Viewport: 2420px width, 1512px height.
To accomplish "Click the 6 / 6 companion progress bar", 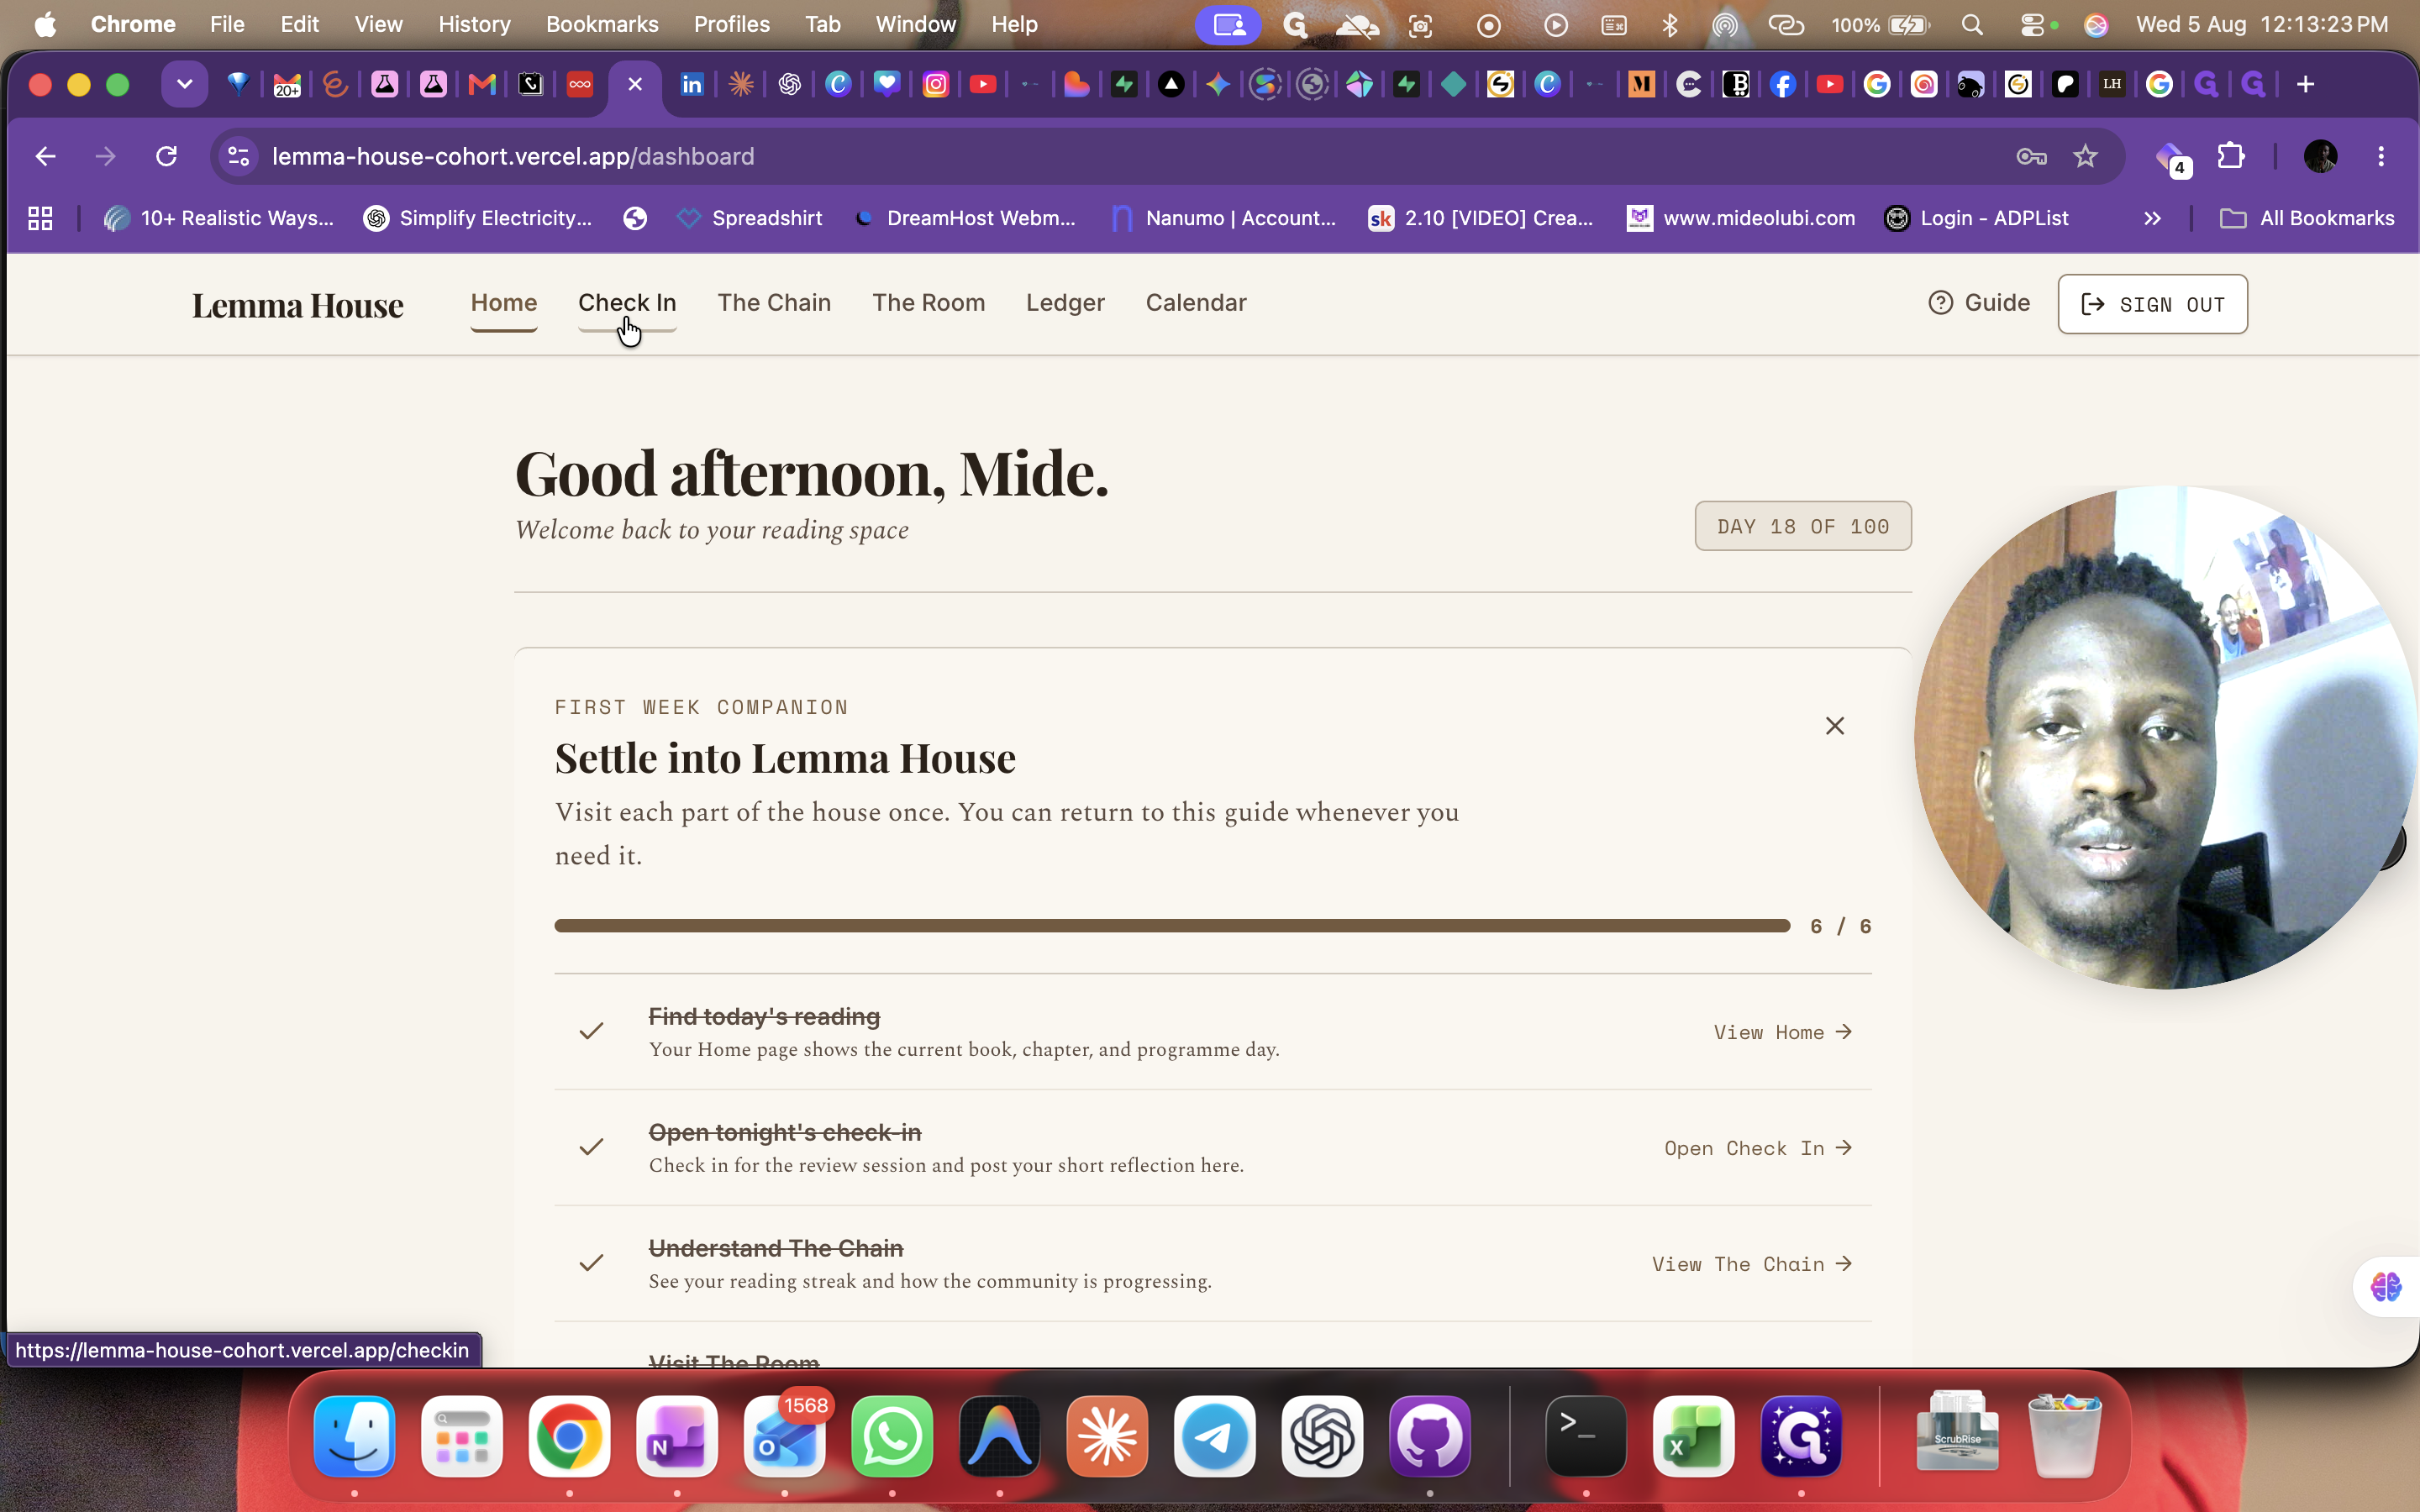I will [x=1172, y=926].
